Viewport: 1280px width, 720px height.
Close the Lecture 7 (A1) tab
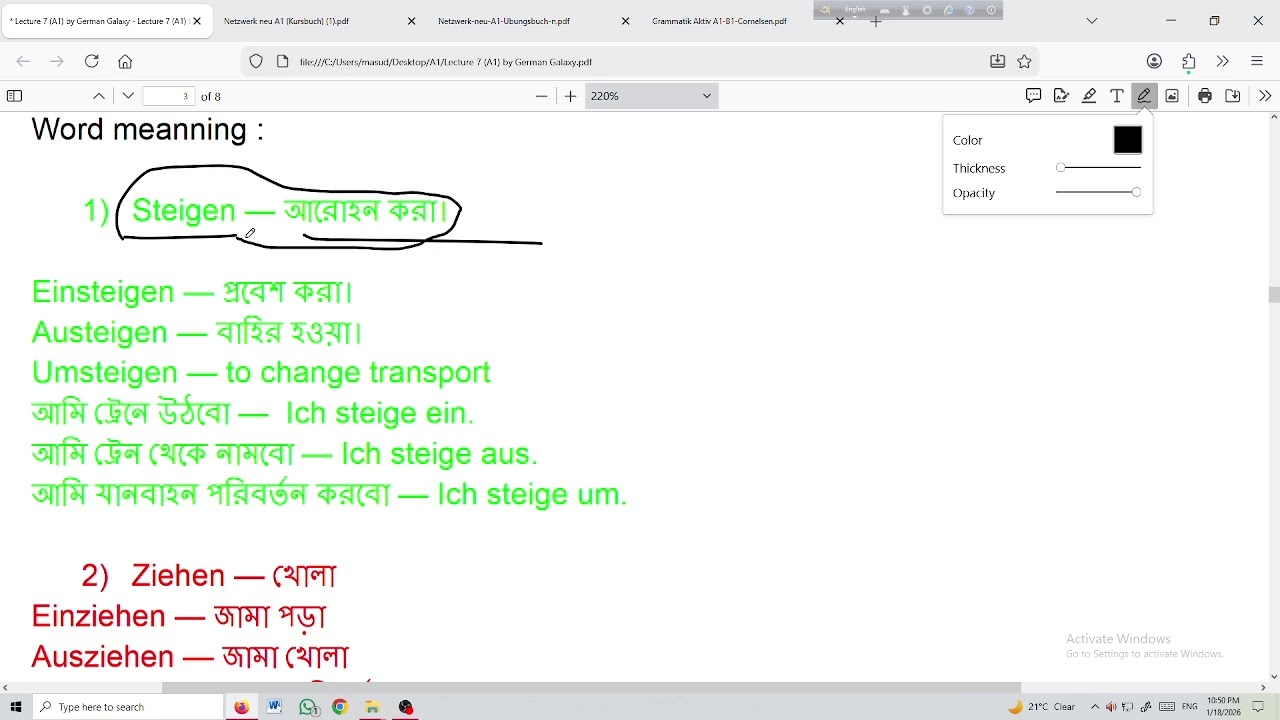197,21
